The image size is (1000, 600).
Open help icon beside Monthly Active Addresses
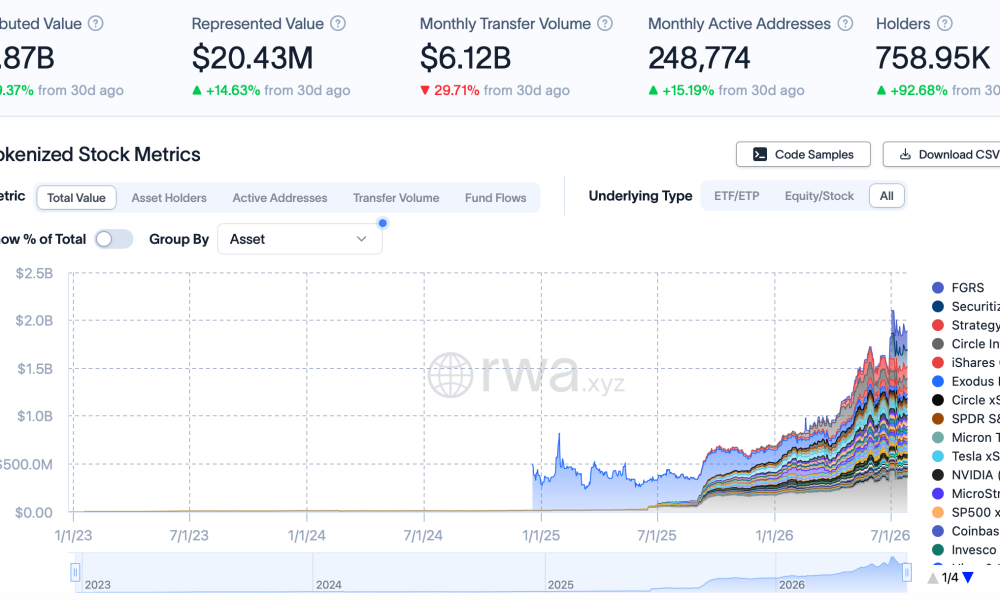point(845,24)
